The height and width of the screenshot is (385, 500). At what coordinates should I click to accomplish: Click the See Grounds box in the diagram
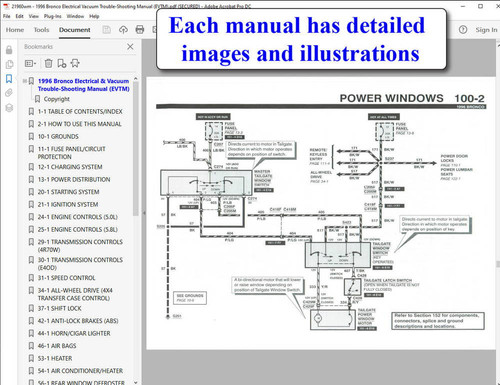[190, 298]
